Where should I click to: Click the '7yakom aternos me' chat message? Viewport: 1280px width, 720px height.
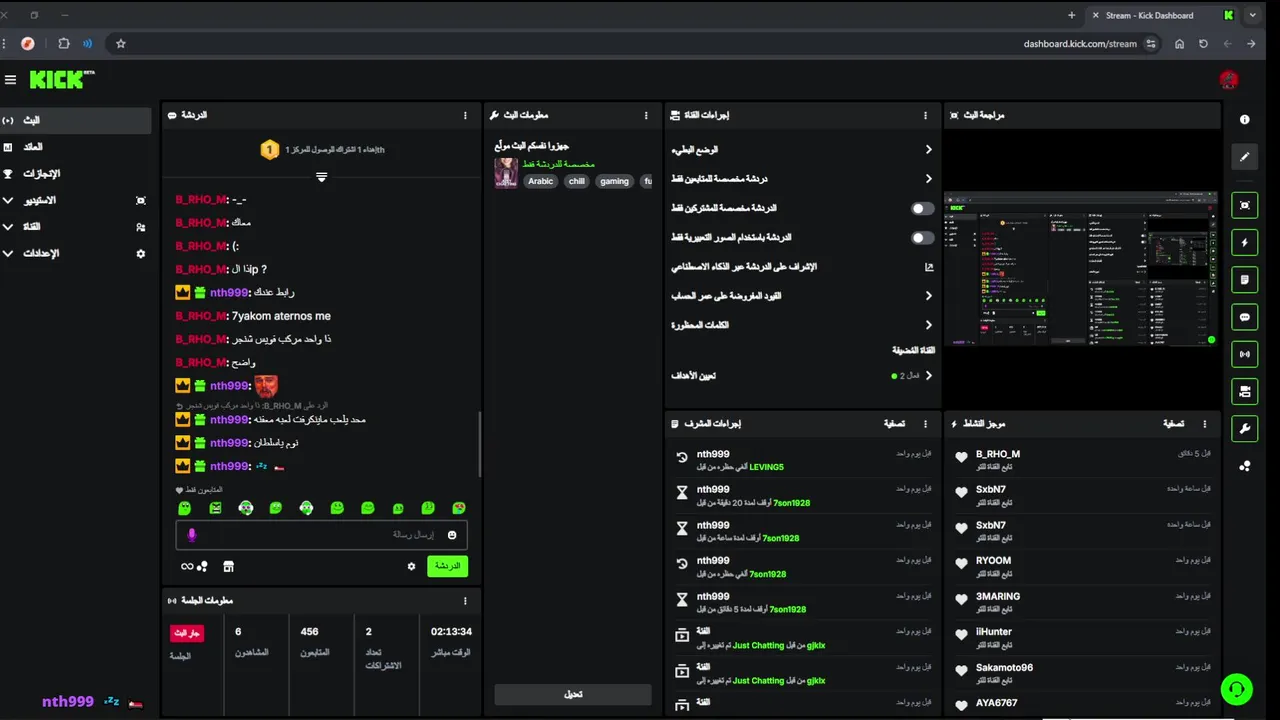coord(253,316)
